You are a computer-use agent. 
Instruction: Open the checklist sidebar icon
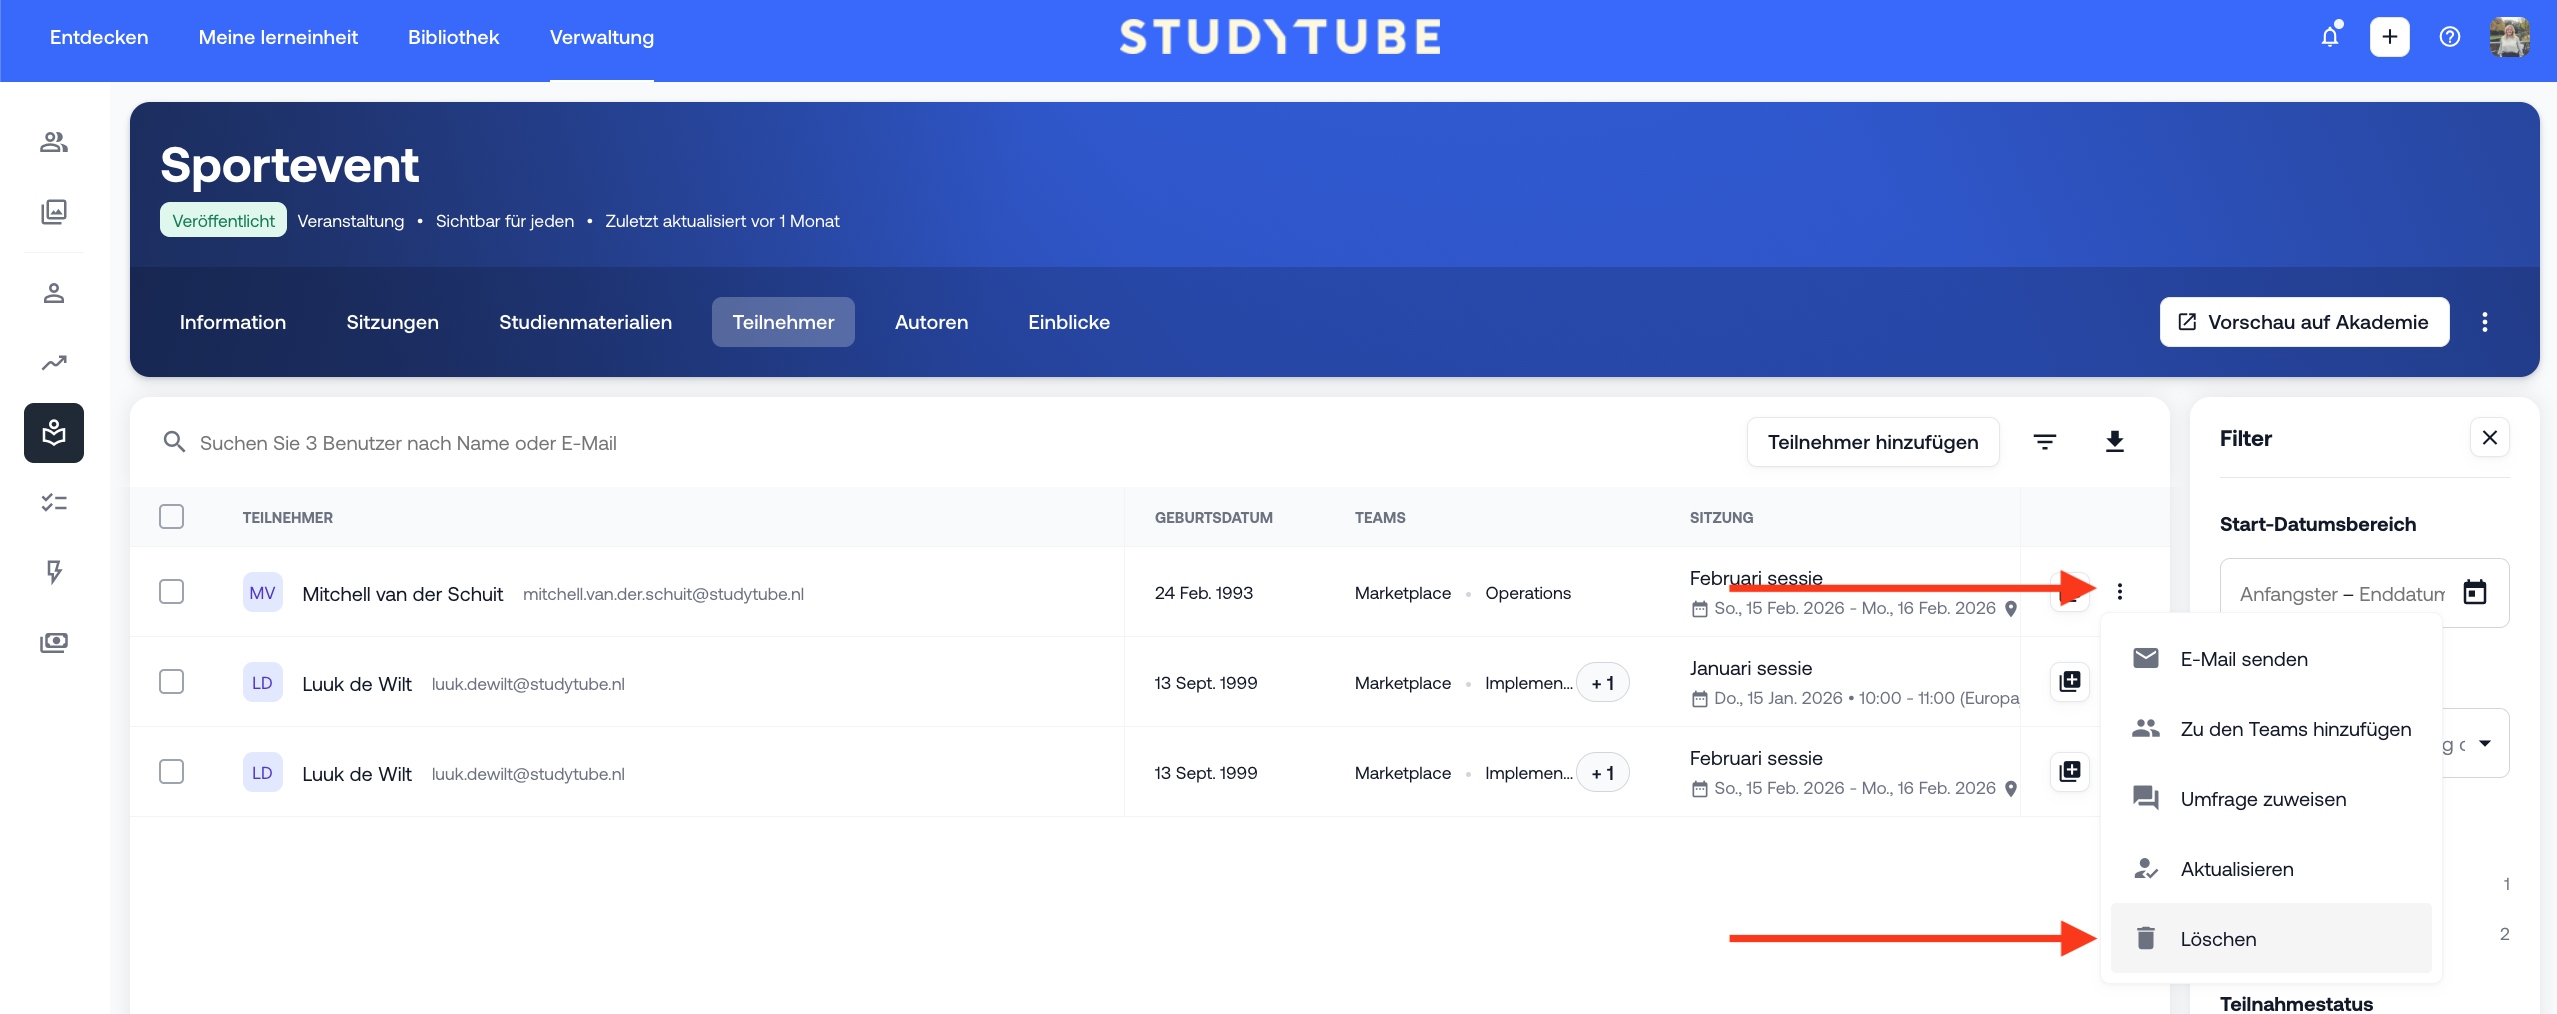[x=54, y=502]
